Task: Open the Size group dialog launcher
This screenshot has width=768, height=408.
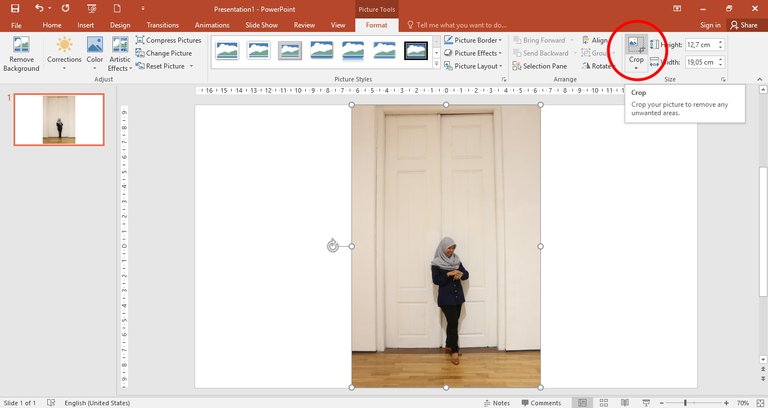Action: click(723, 79)
